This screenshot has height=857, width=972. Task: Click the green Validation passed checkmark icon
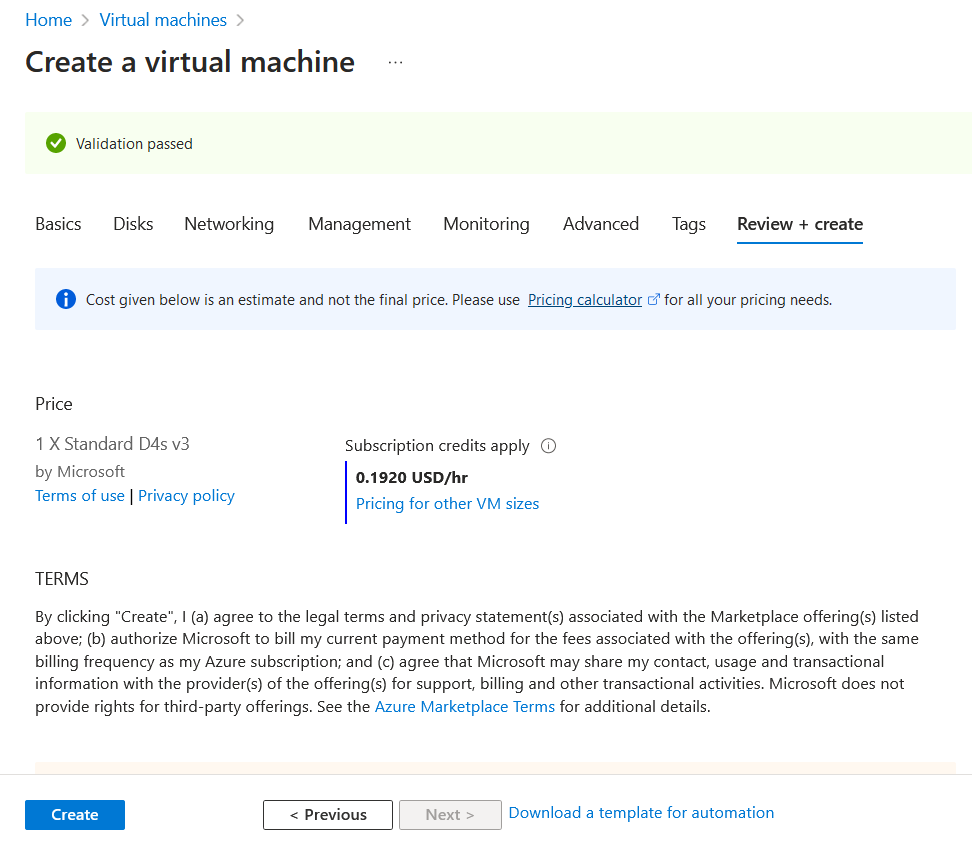(x=56, y=144)
